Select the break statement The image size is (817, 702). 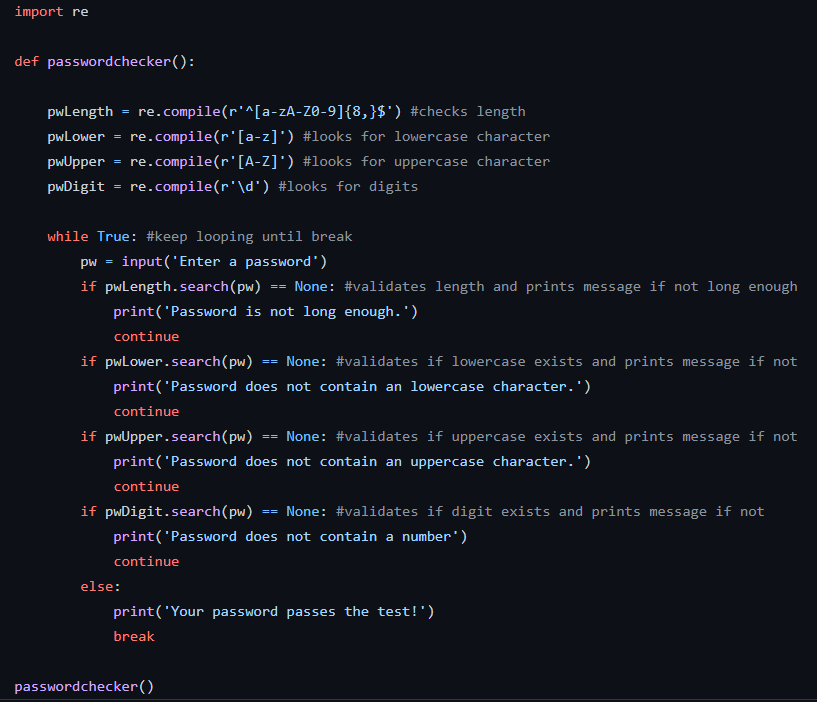(x=134, y=636)
